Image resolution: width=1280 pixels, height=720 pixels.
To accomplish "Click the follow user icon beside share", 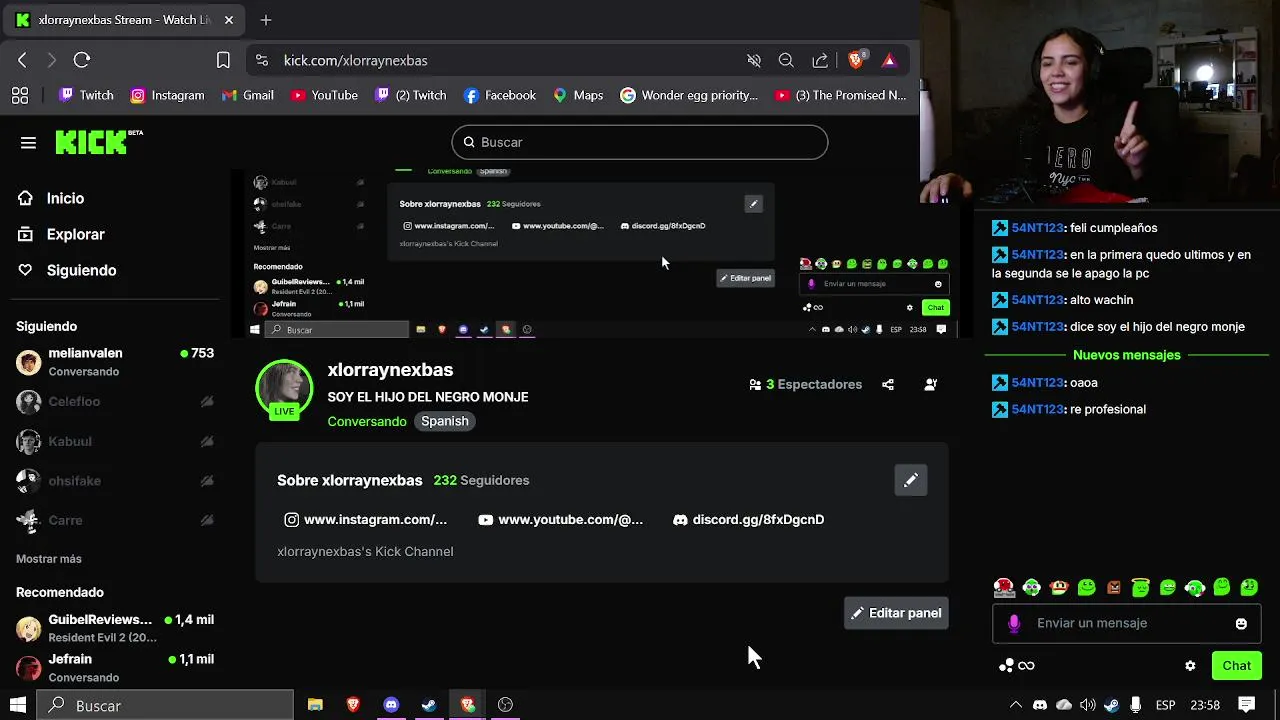I will pyautogui.click(x=931, y=384).
